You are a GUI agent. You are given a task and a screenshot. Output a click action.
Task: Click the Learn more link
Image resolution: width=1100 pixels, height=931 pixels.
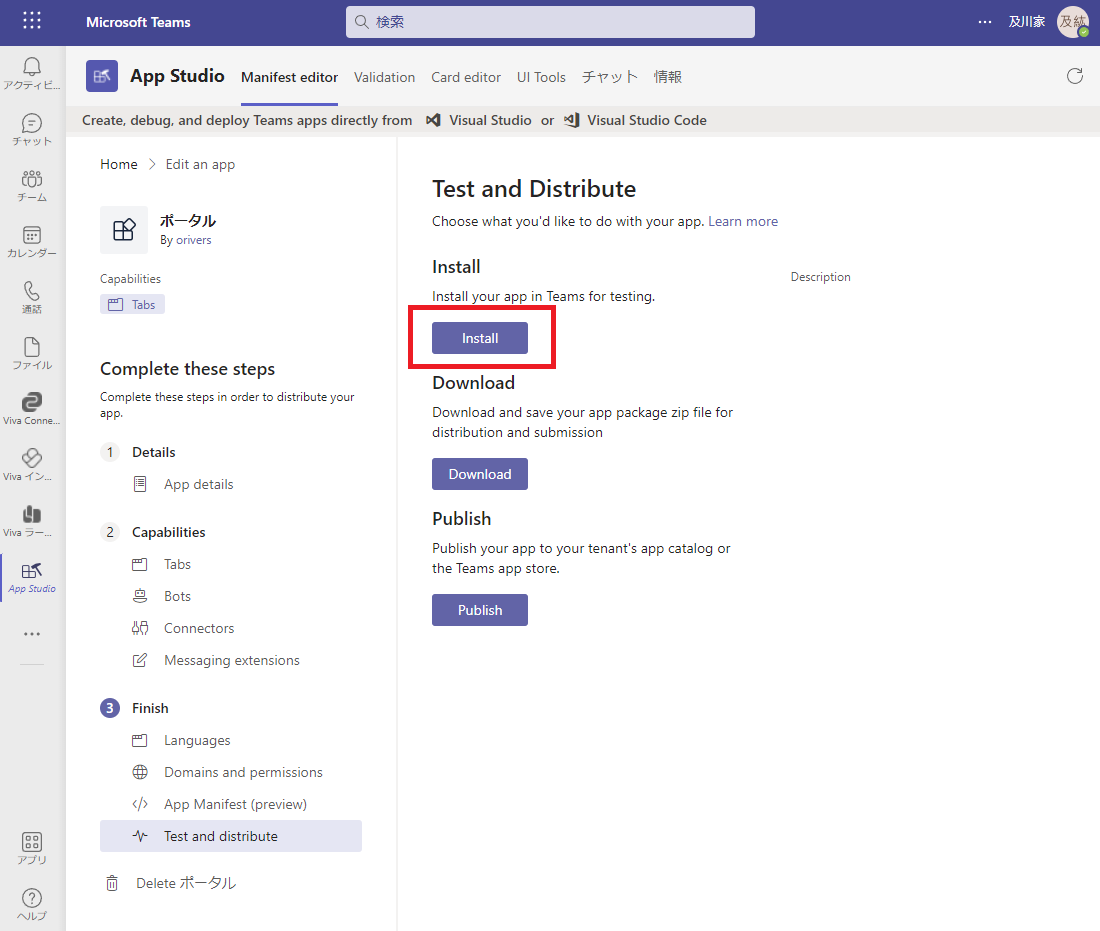[743, 221]
